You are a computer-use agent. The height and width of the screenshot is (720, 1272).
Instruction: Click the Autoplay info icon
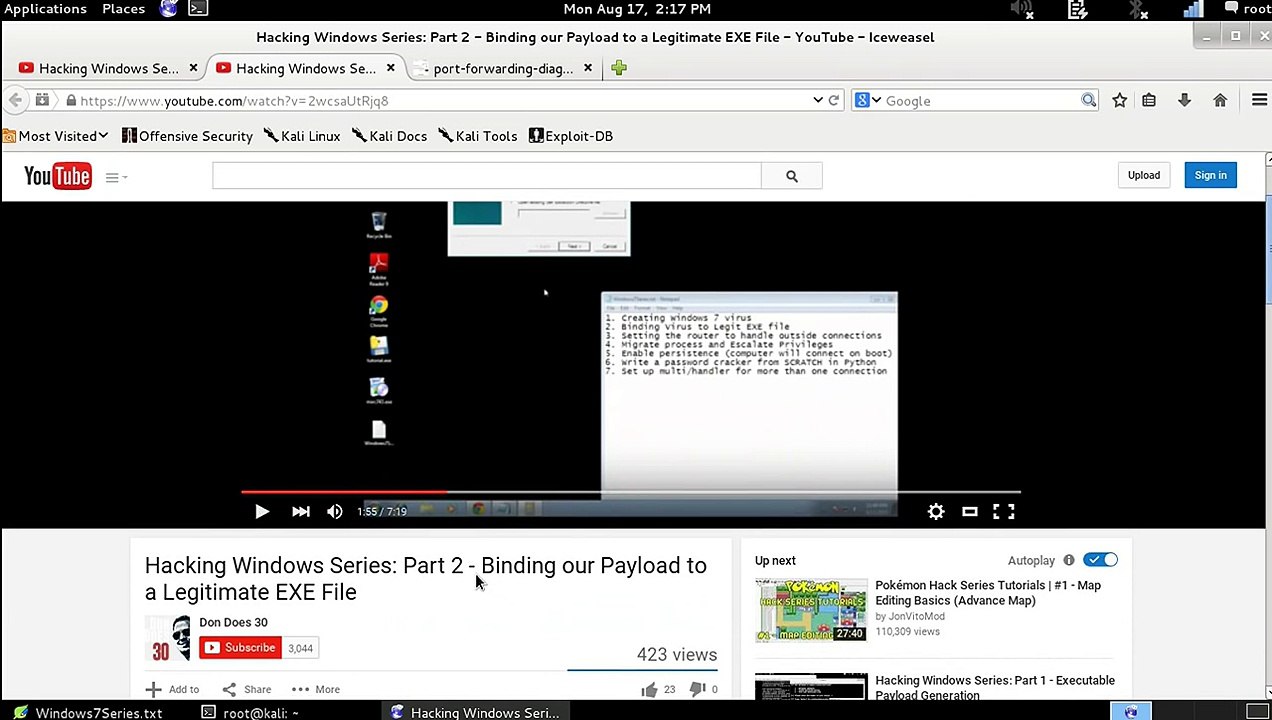coord(1069,560)
